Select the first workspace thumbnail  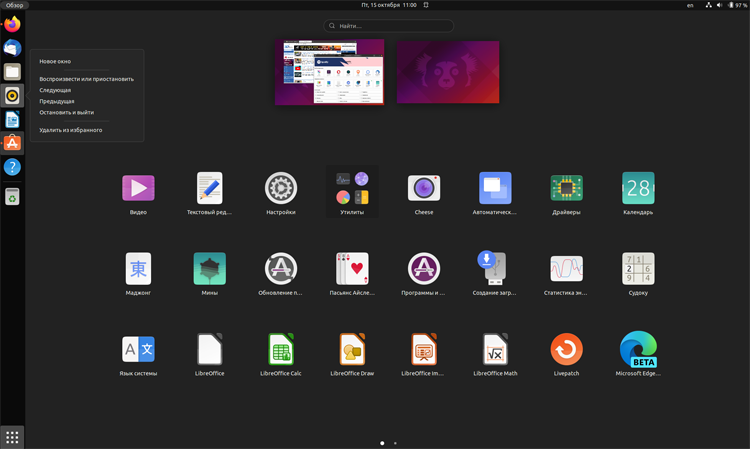coord(330,72)
